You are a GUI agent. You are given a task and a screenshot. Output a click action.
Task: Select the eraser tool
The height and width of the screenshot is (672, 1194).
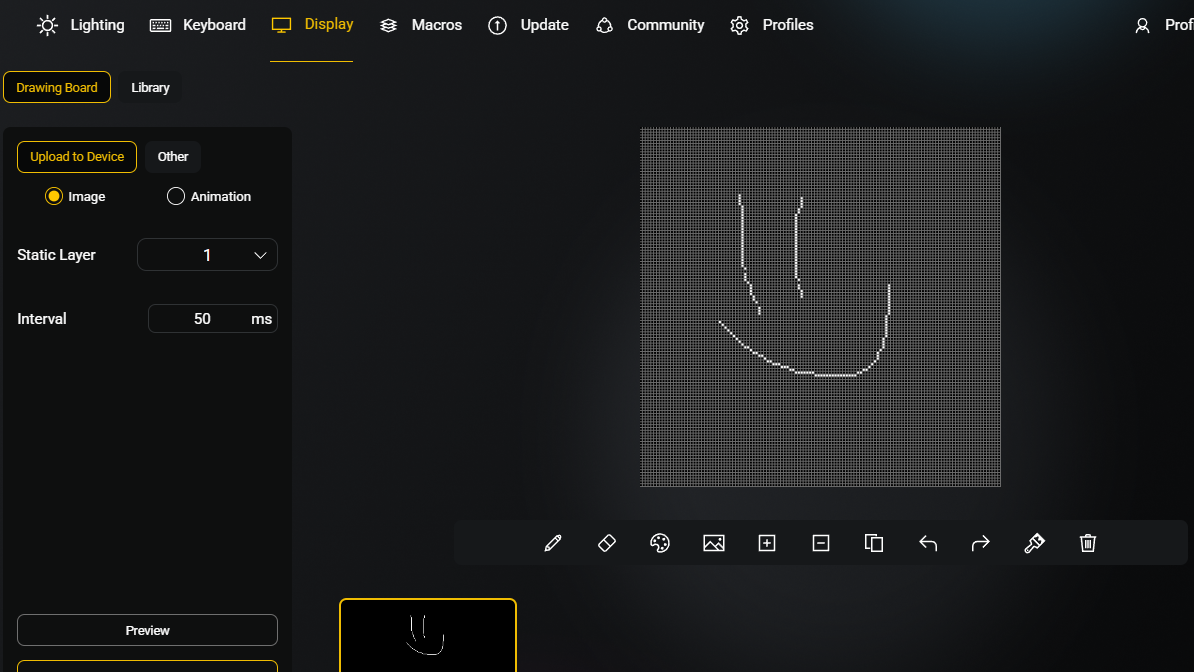606,543
